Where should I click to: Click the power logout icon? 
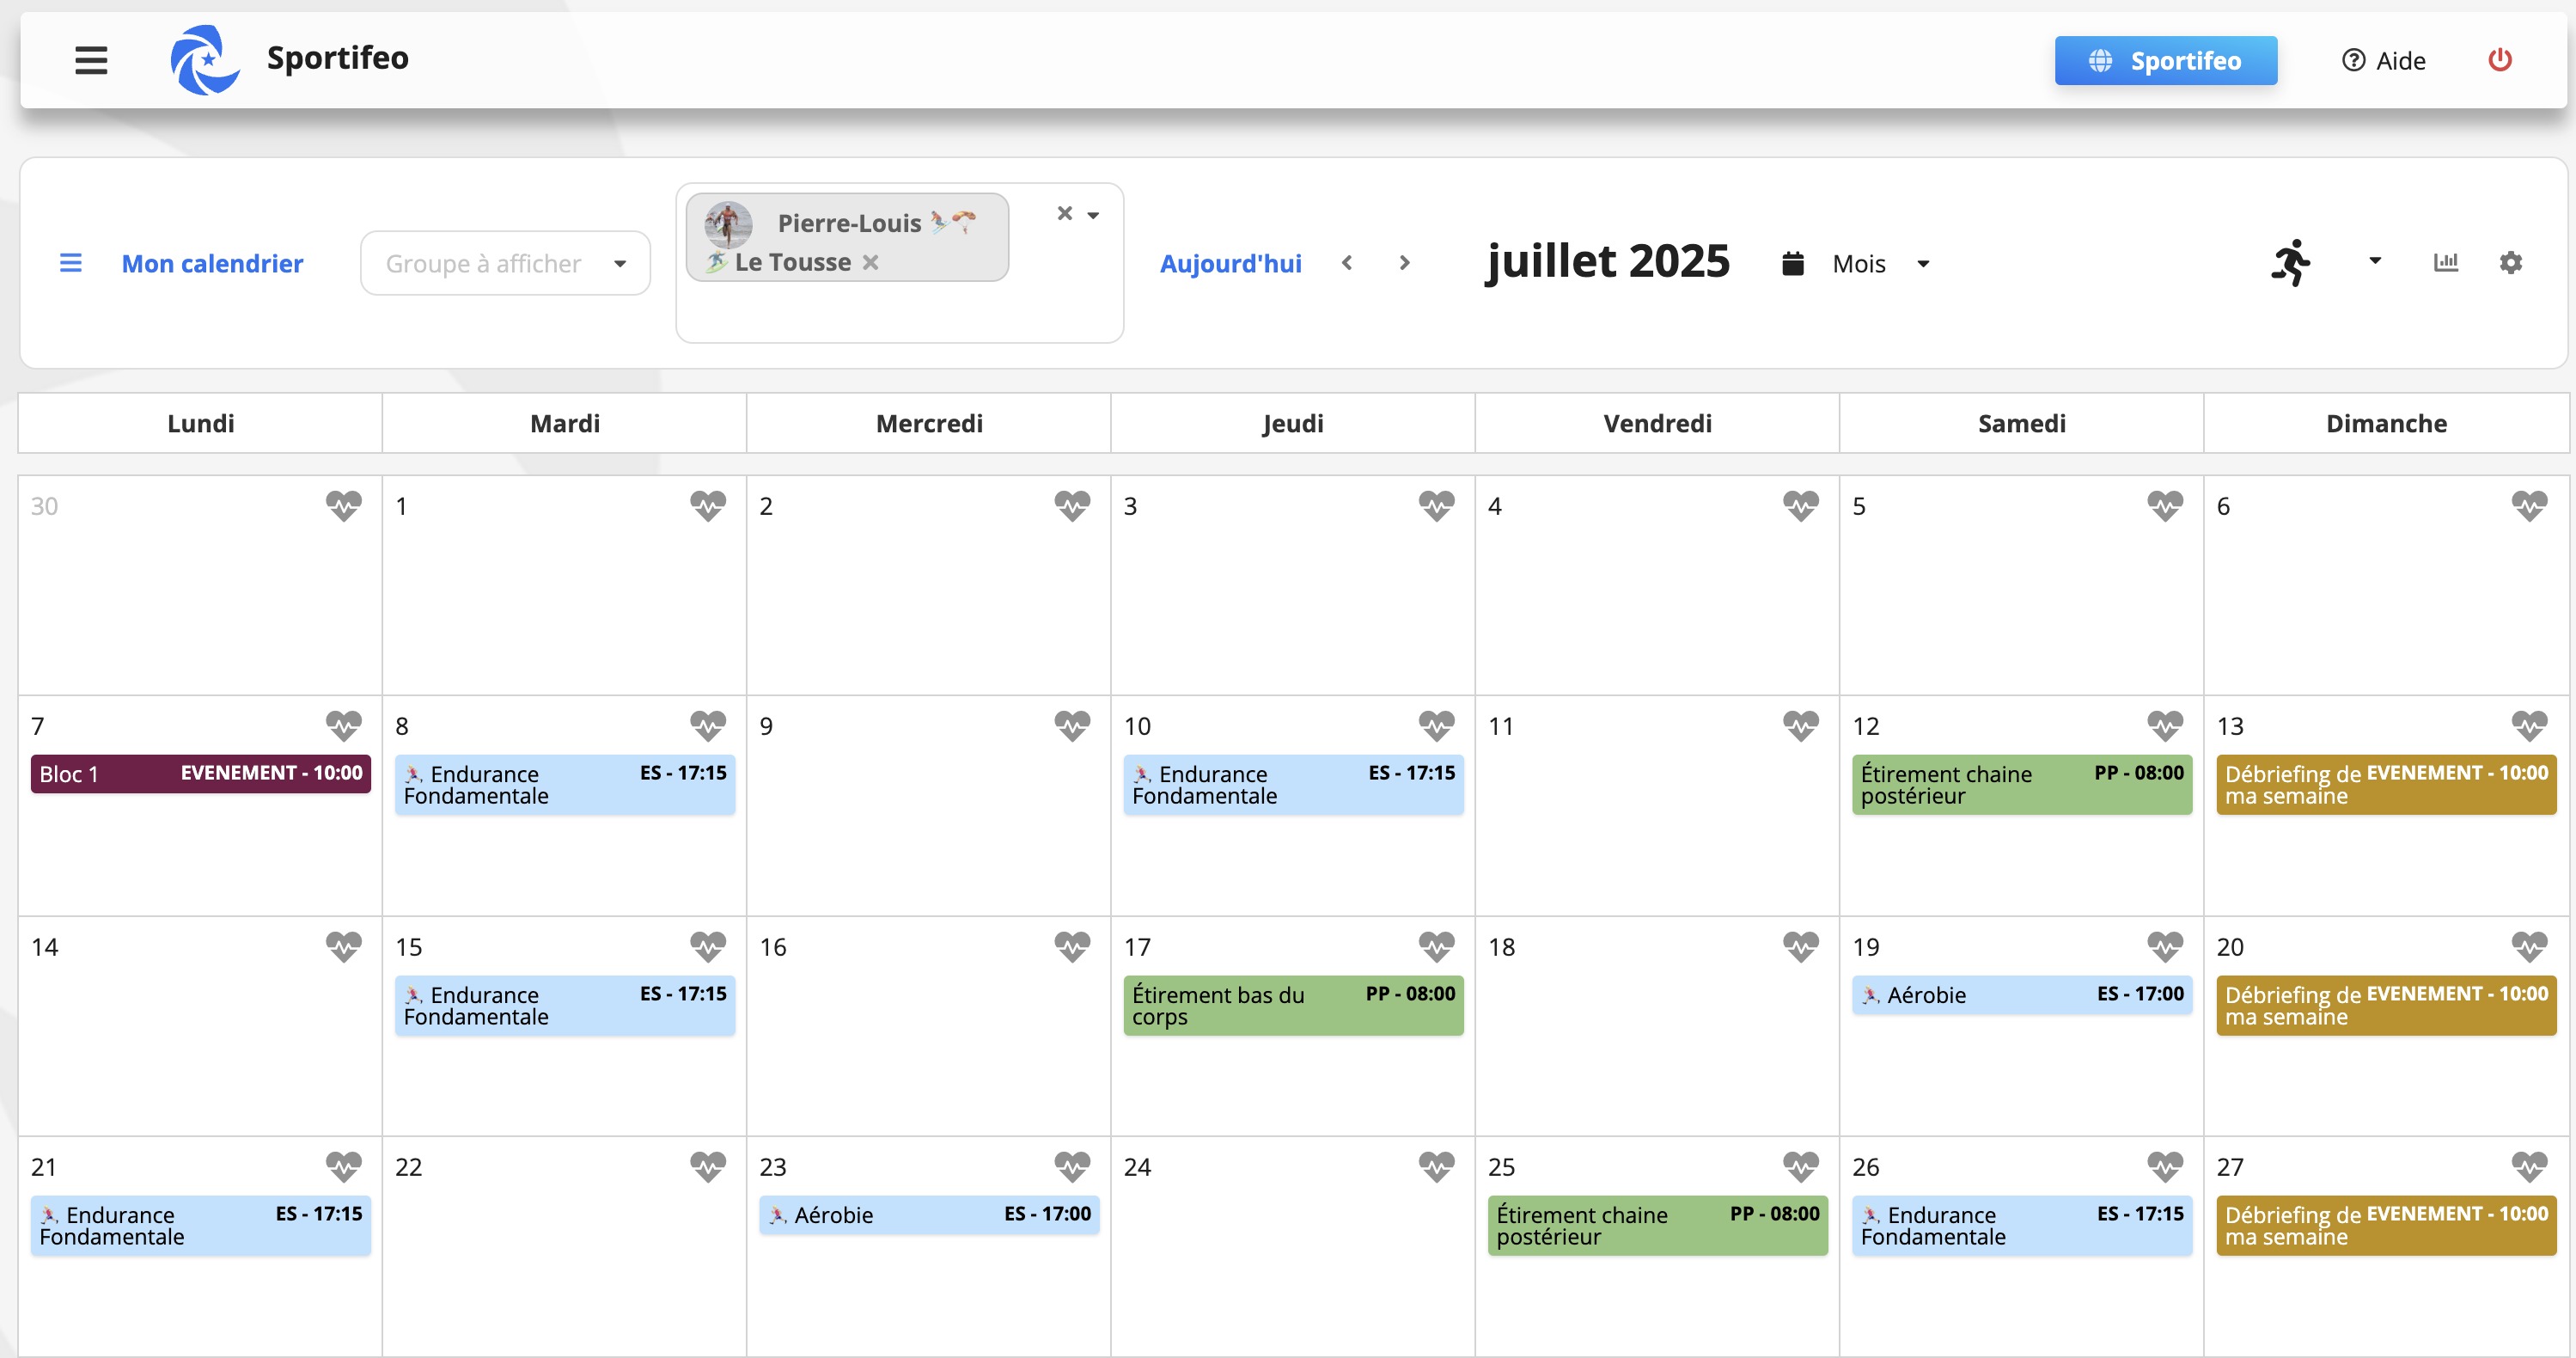tap(2499, 60)
